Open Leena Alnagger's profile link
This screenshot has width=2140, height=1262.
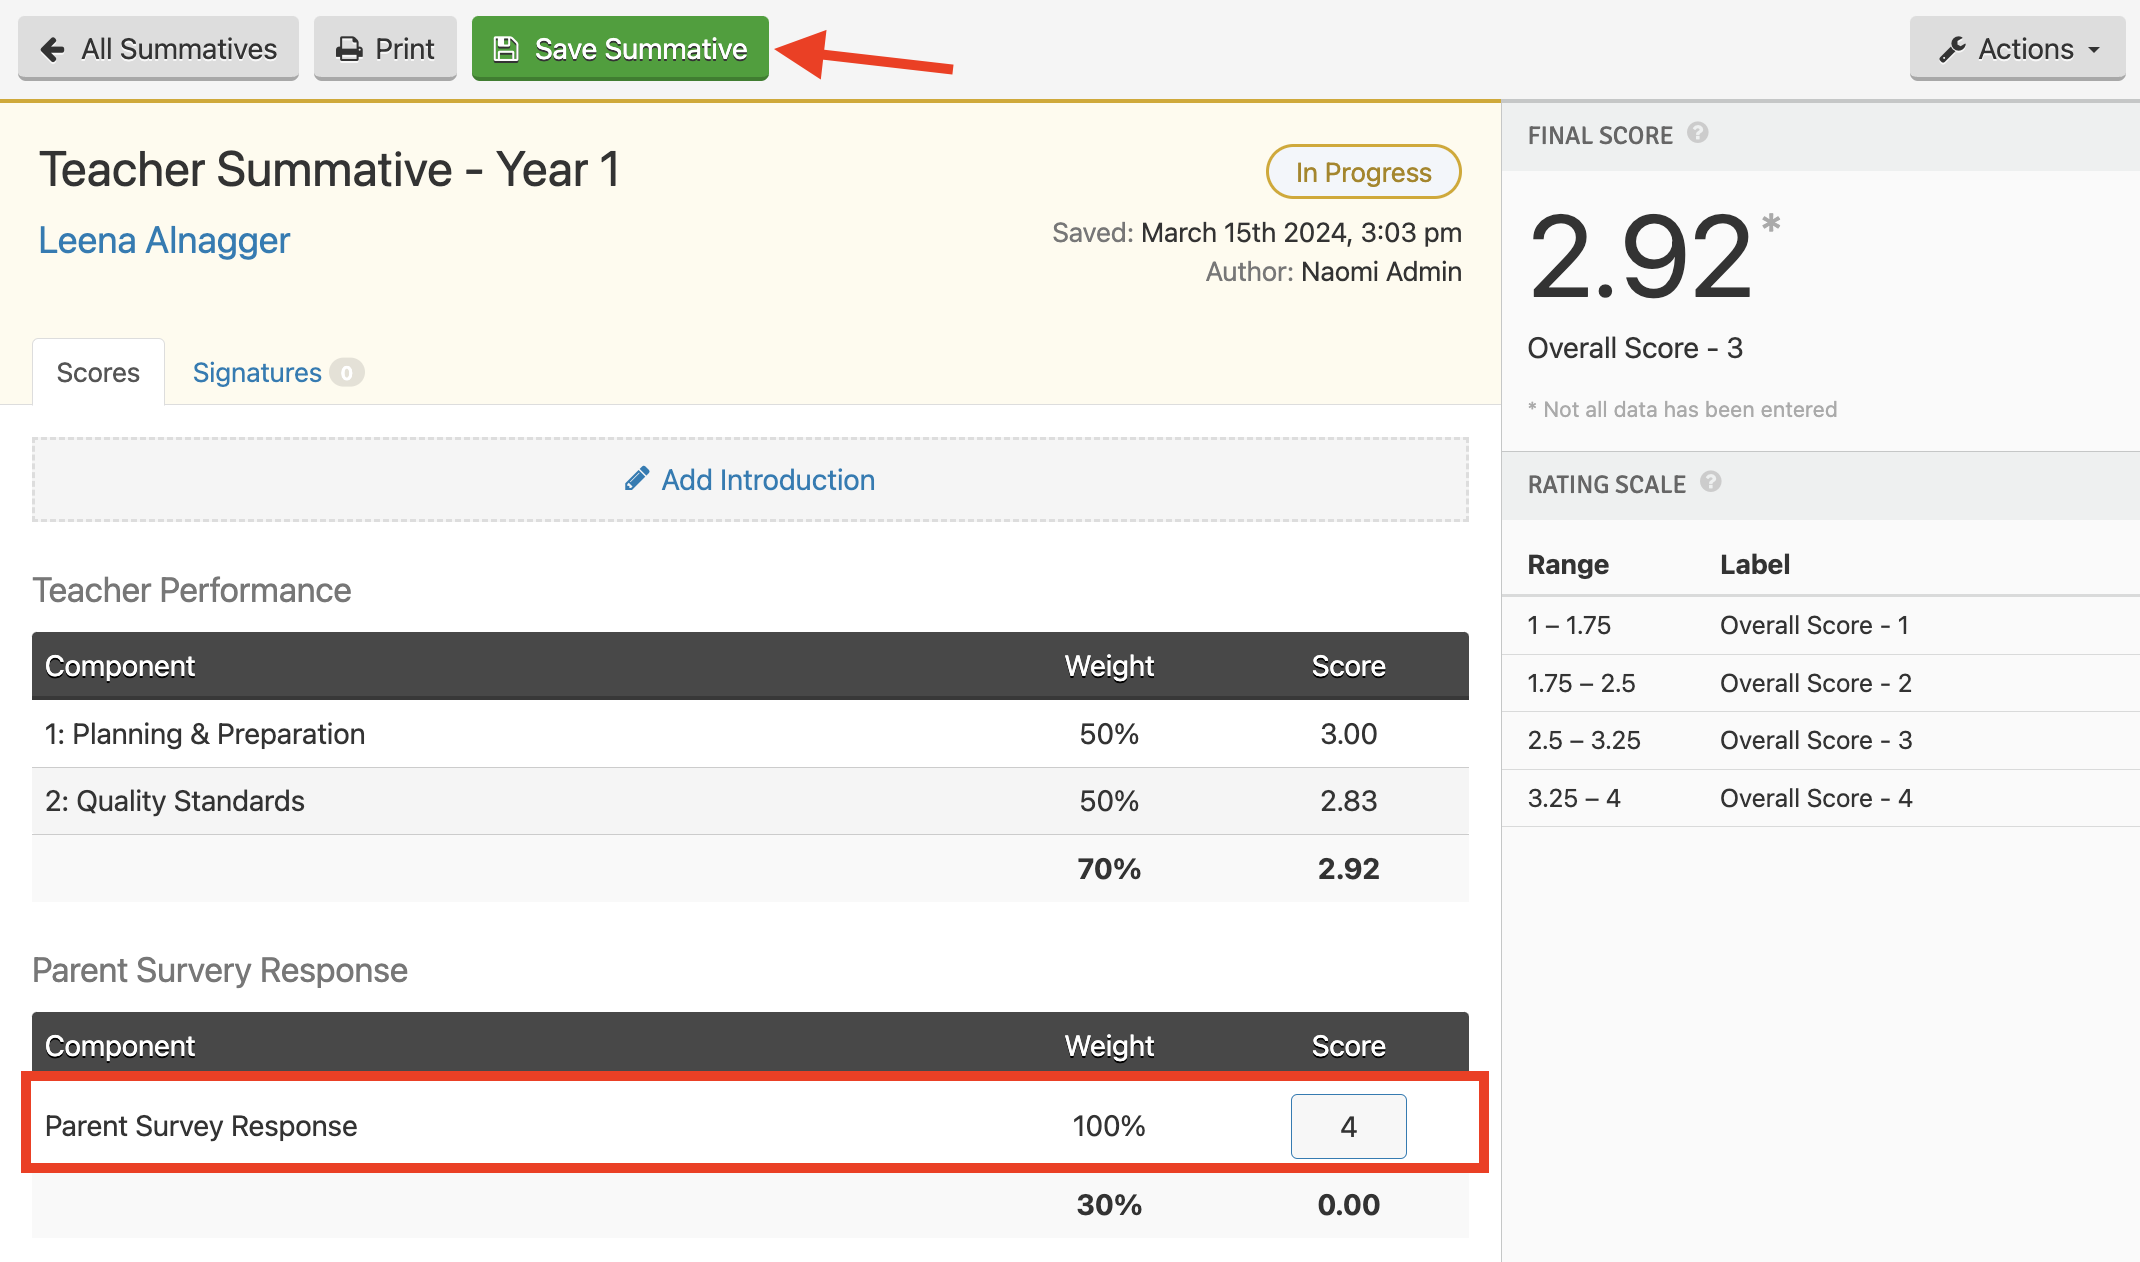pos(164,240)
